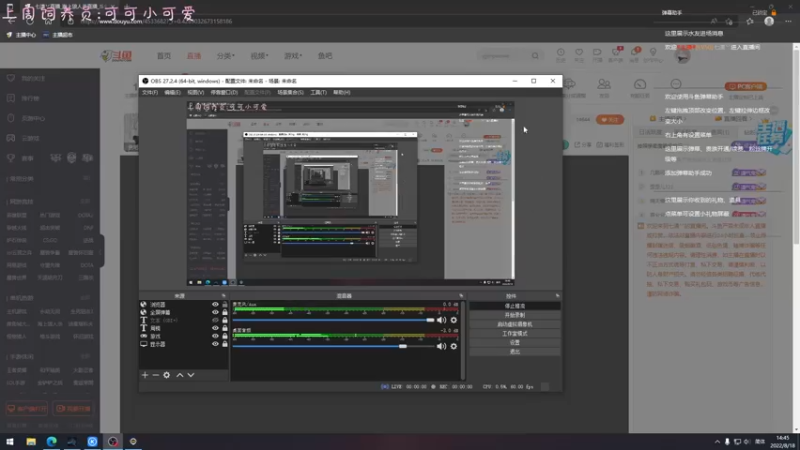This screenshot has width=800, height=450.
Task: Move the selected source down
Action: point(191,375)
